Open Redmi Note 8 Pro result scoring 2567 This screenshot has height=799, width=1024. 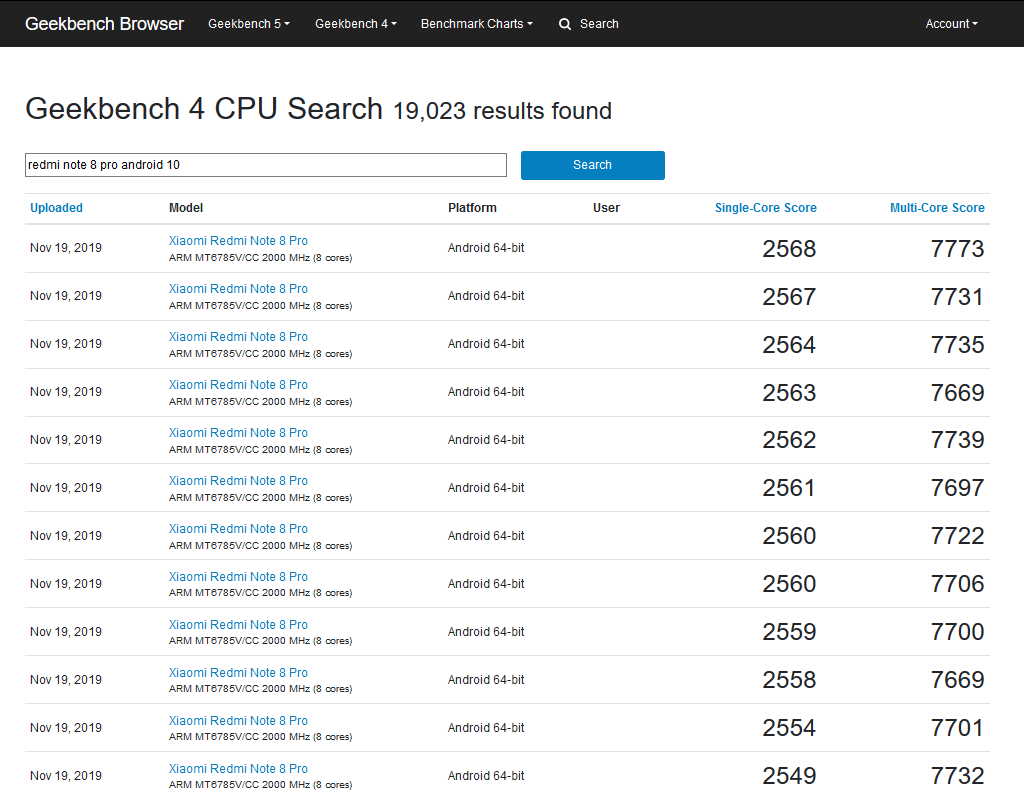(x=238, y=289)
